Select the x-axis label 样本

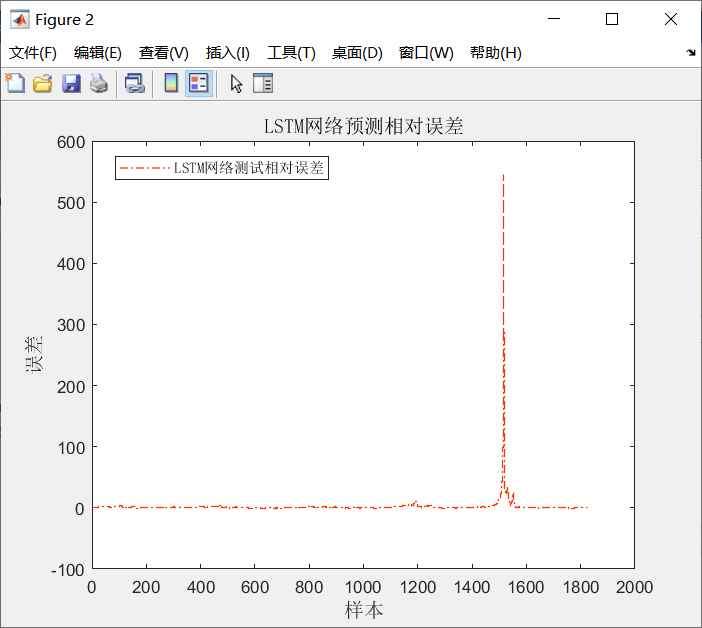(363, 609)
